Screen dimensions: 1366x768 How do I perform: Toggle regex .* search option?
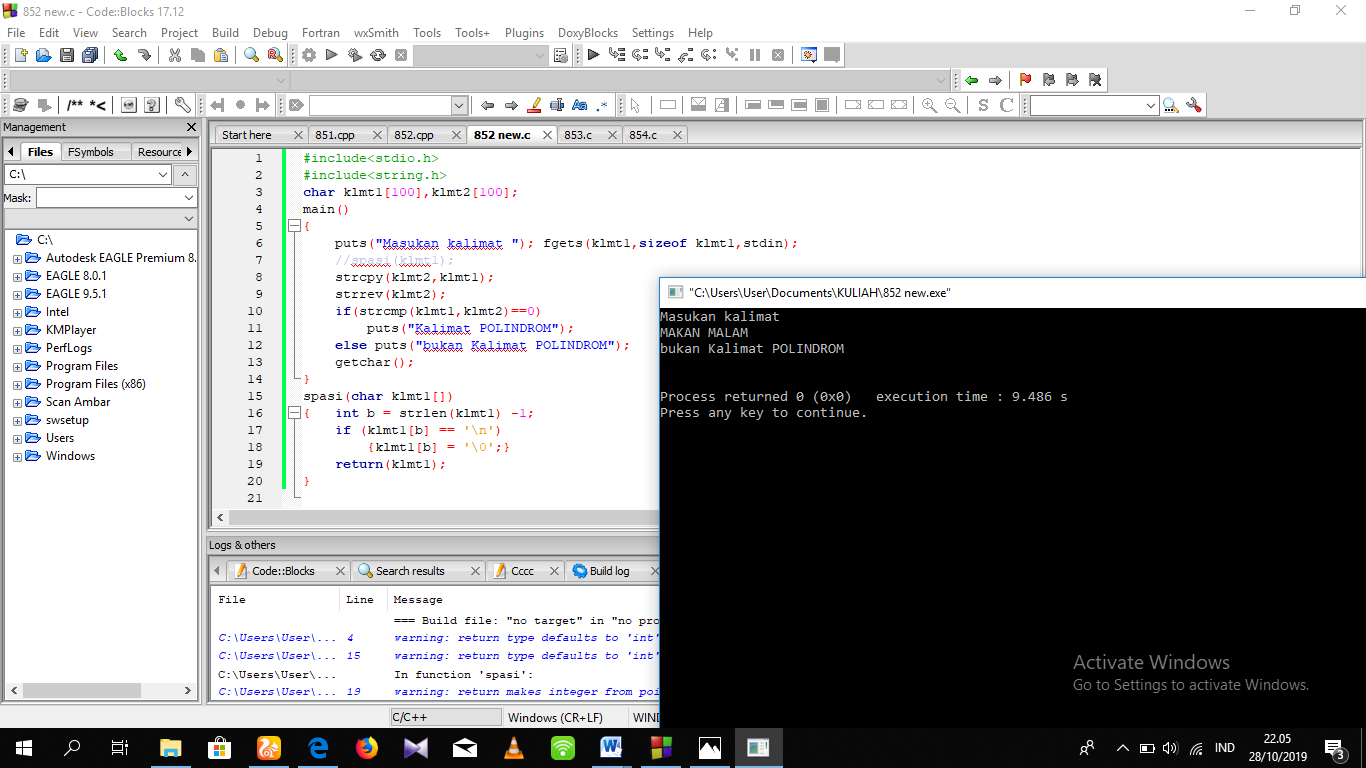[602, 105]
